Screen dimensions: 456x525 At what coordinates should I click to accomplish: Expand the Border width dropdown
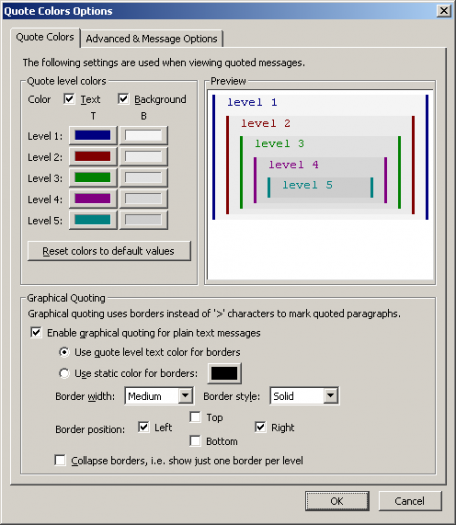(x=185, y=396)
